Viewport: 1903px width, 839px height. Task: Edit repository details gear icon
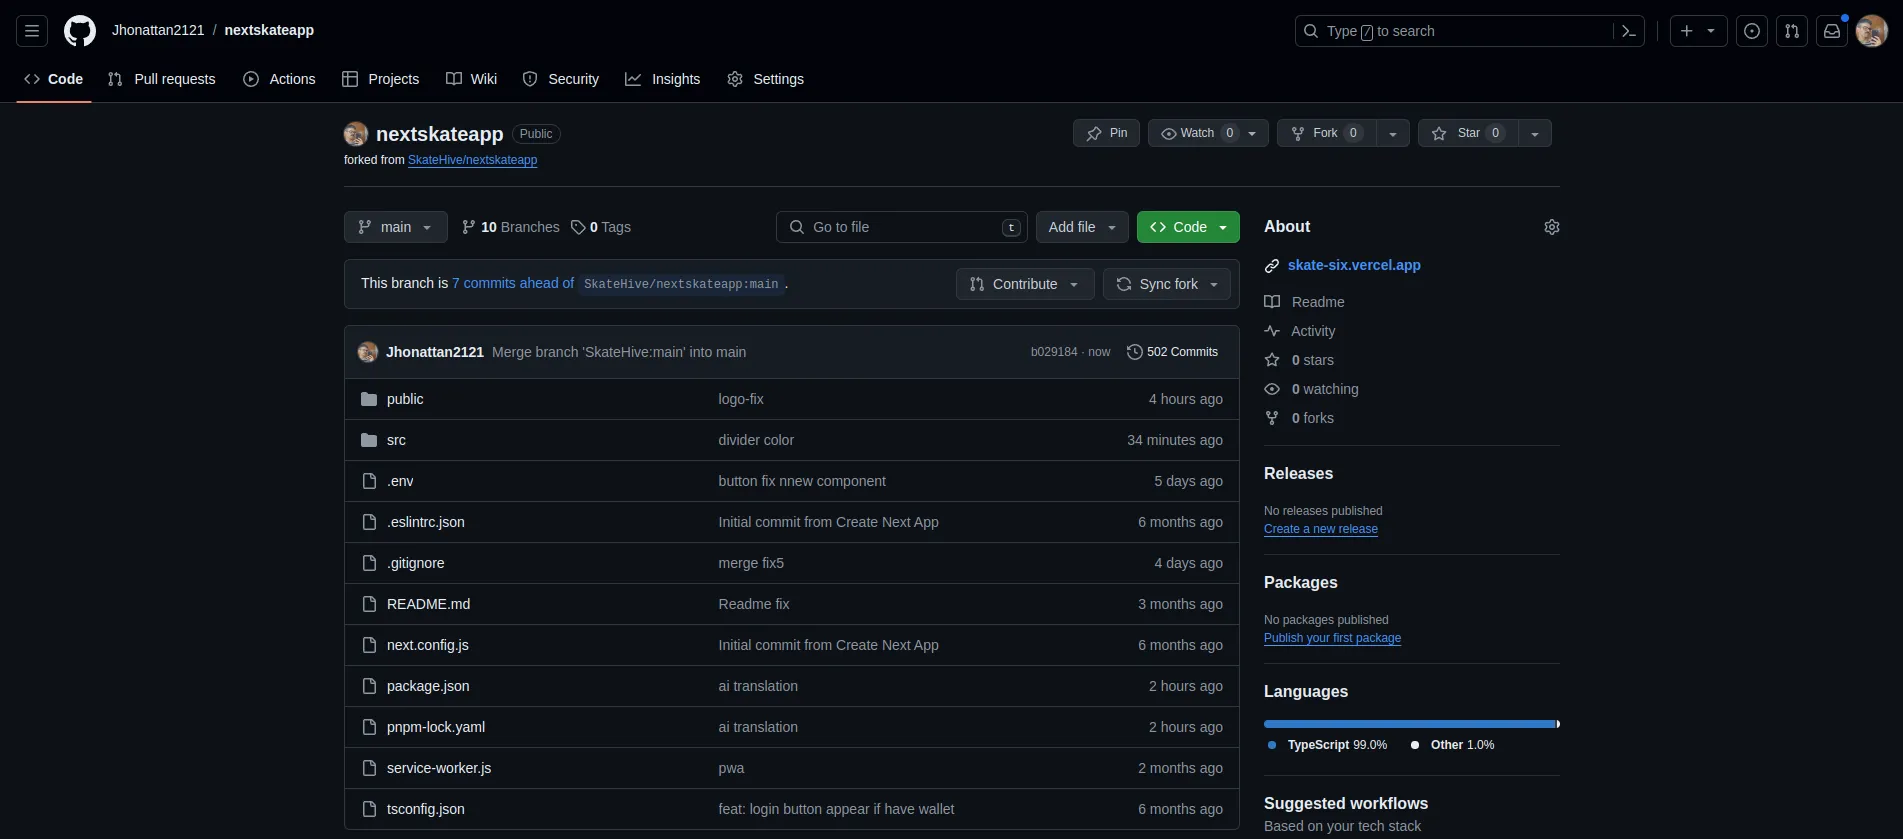[1551, 227]
